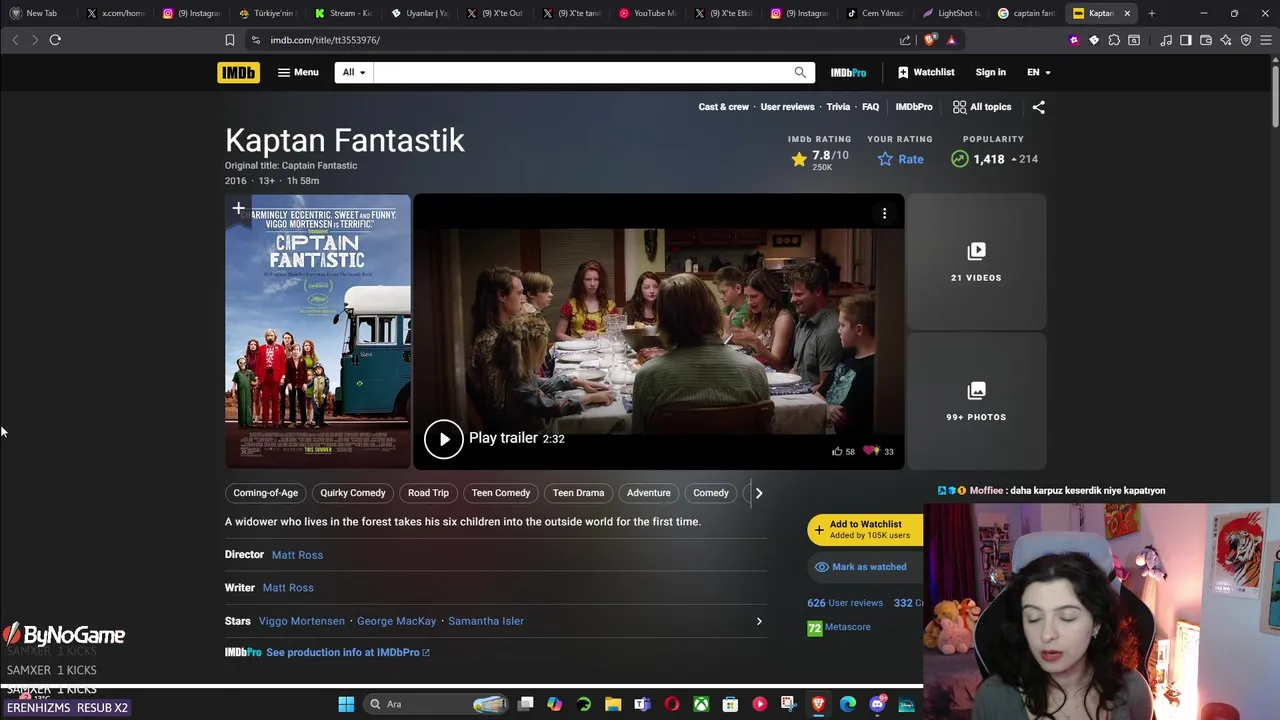Click Sign in
The image size is (1280, 720).
coord(990,72)
